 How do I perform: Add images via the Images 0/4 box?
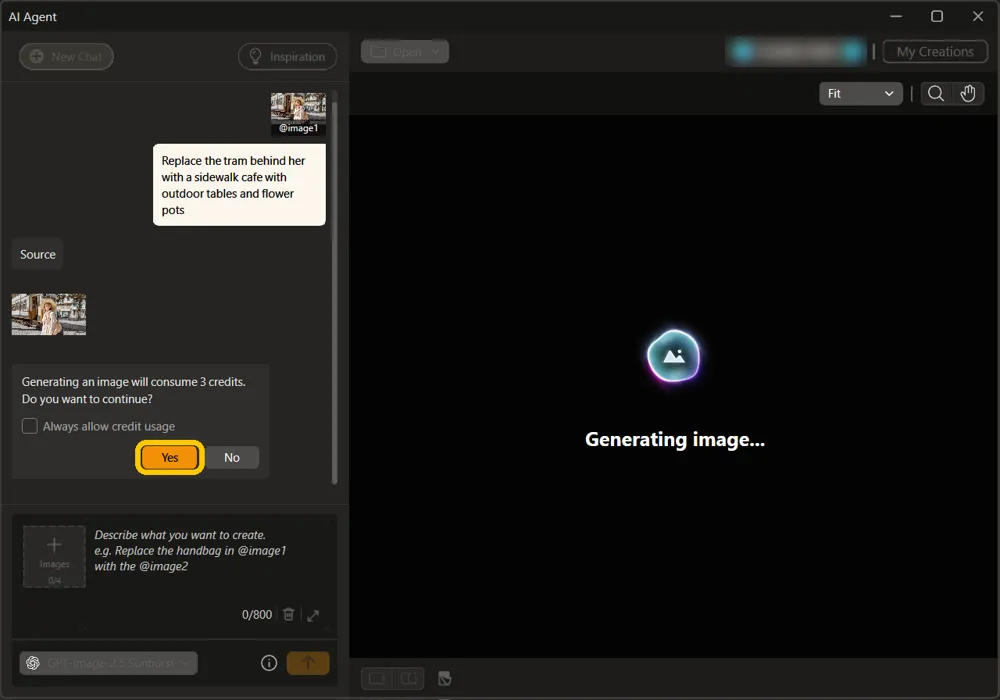point(54,557)
